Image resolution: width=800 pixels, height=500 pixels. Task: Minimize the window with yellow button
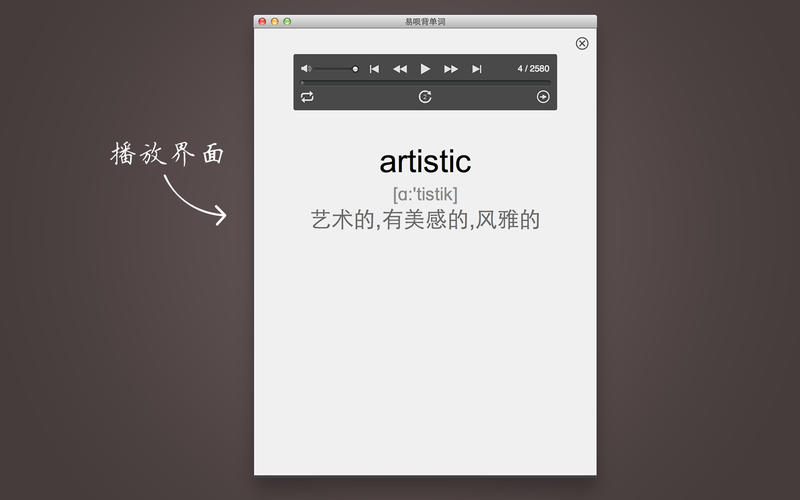(274, 21)
